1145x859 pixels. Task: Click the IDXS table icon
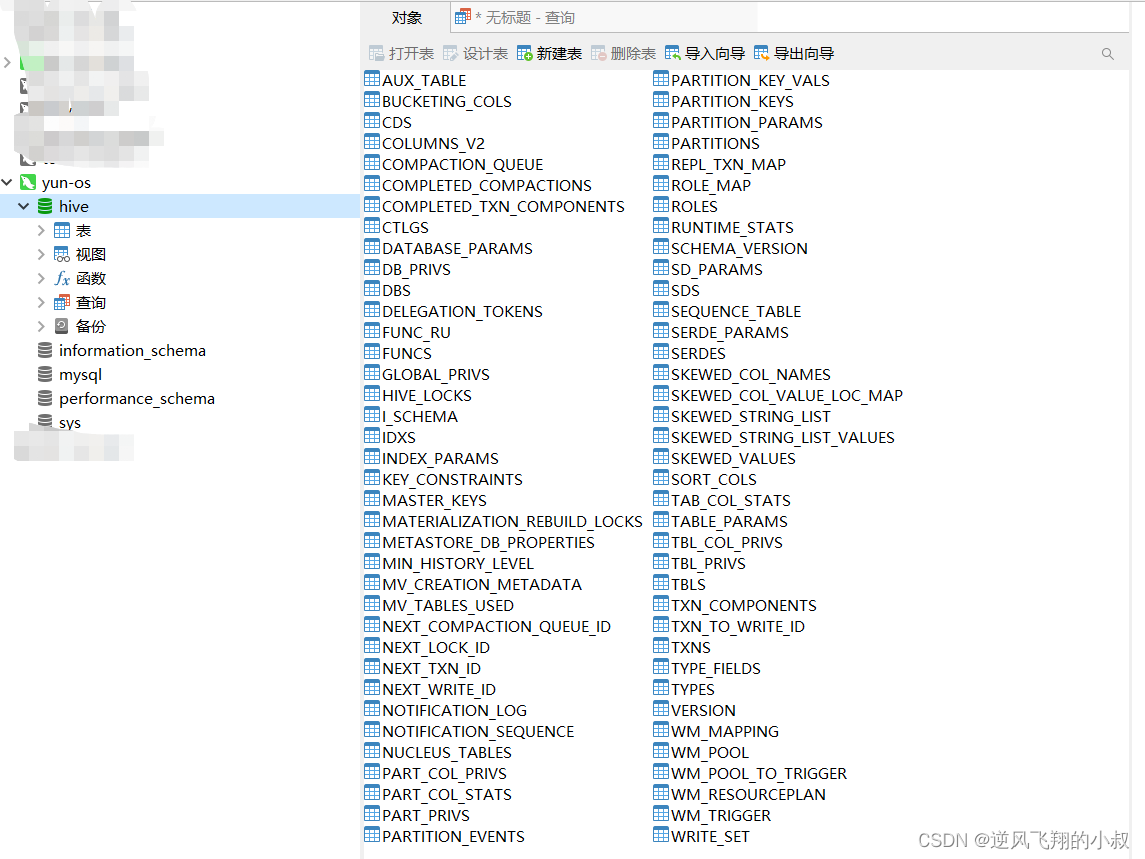click(372, 436)
